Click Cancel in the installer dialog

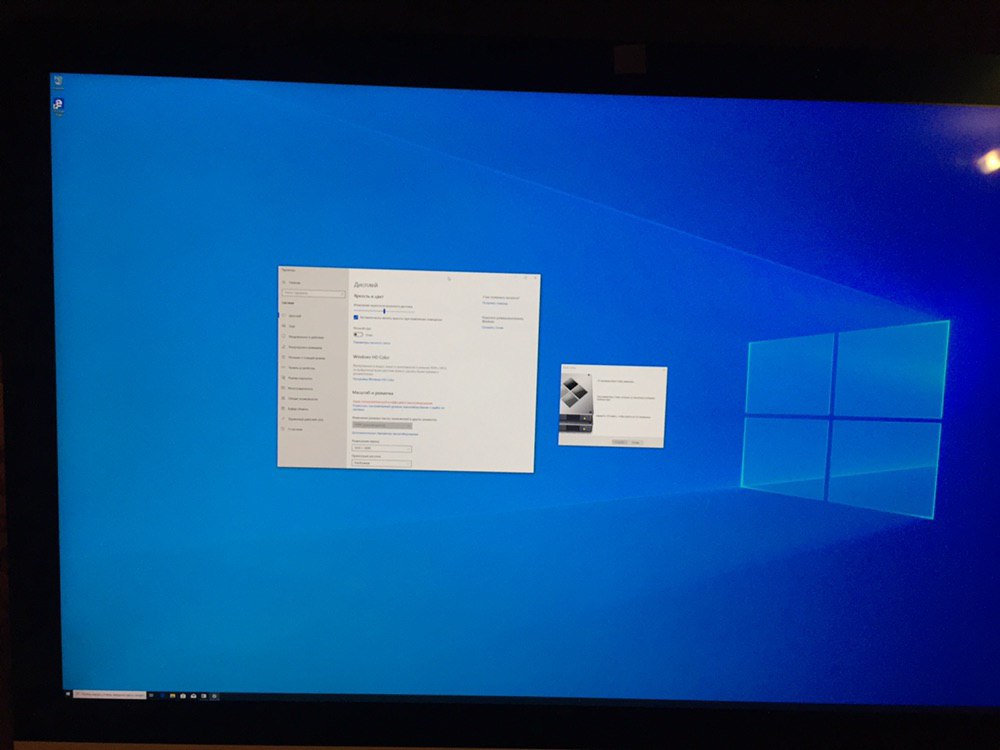click(636, 442)
